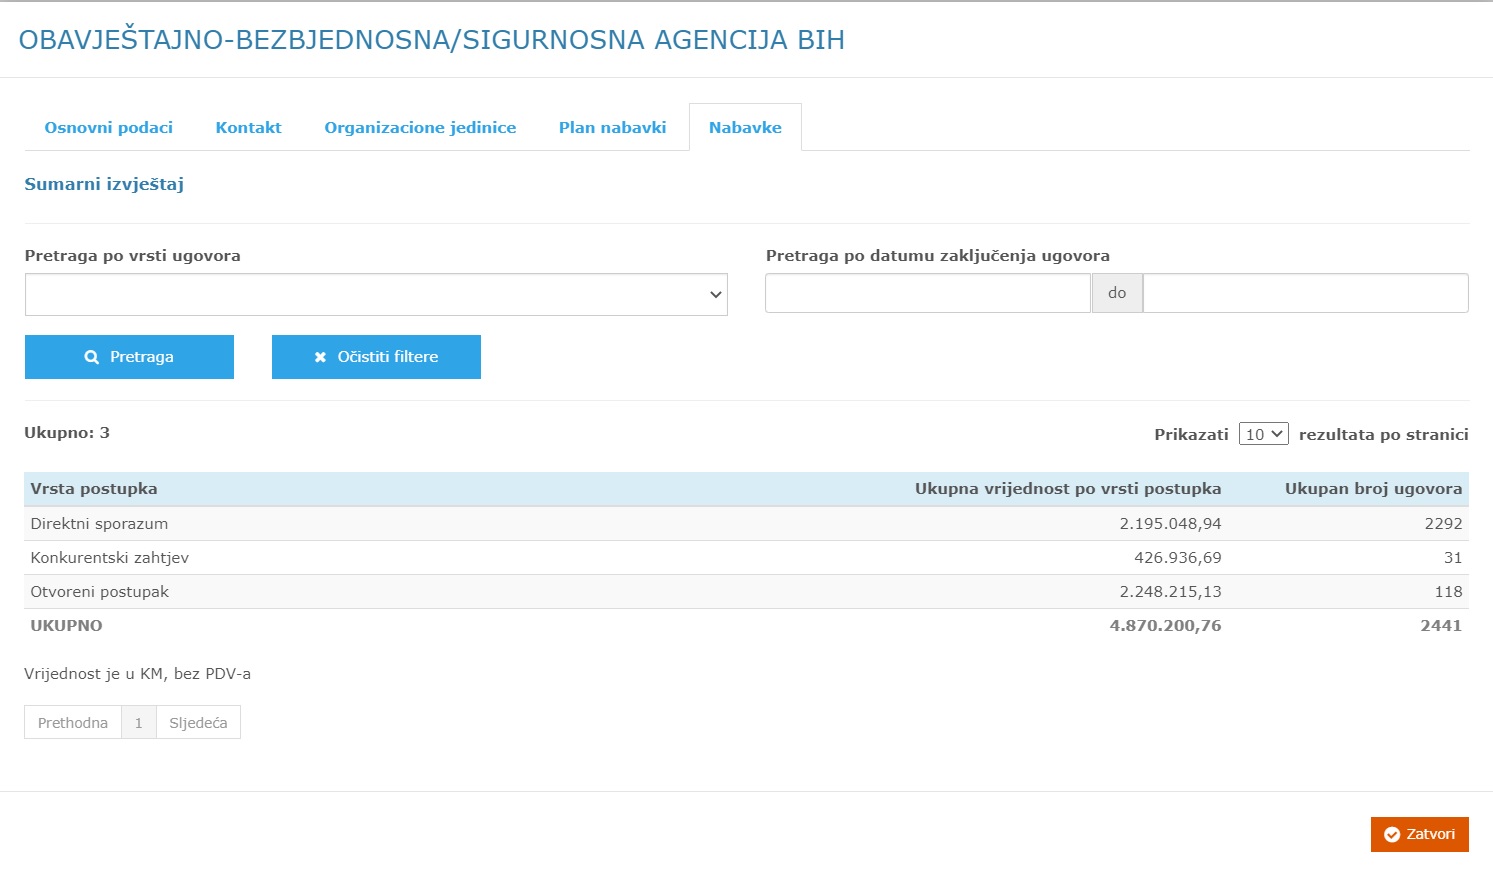Click the contract date end field
Screen dimensions: 1493x873
click(1305, 293)
